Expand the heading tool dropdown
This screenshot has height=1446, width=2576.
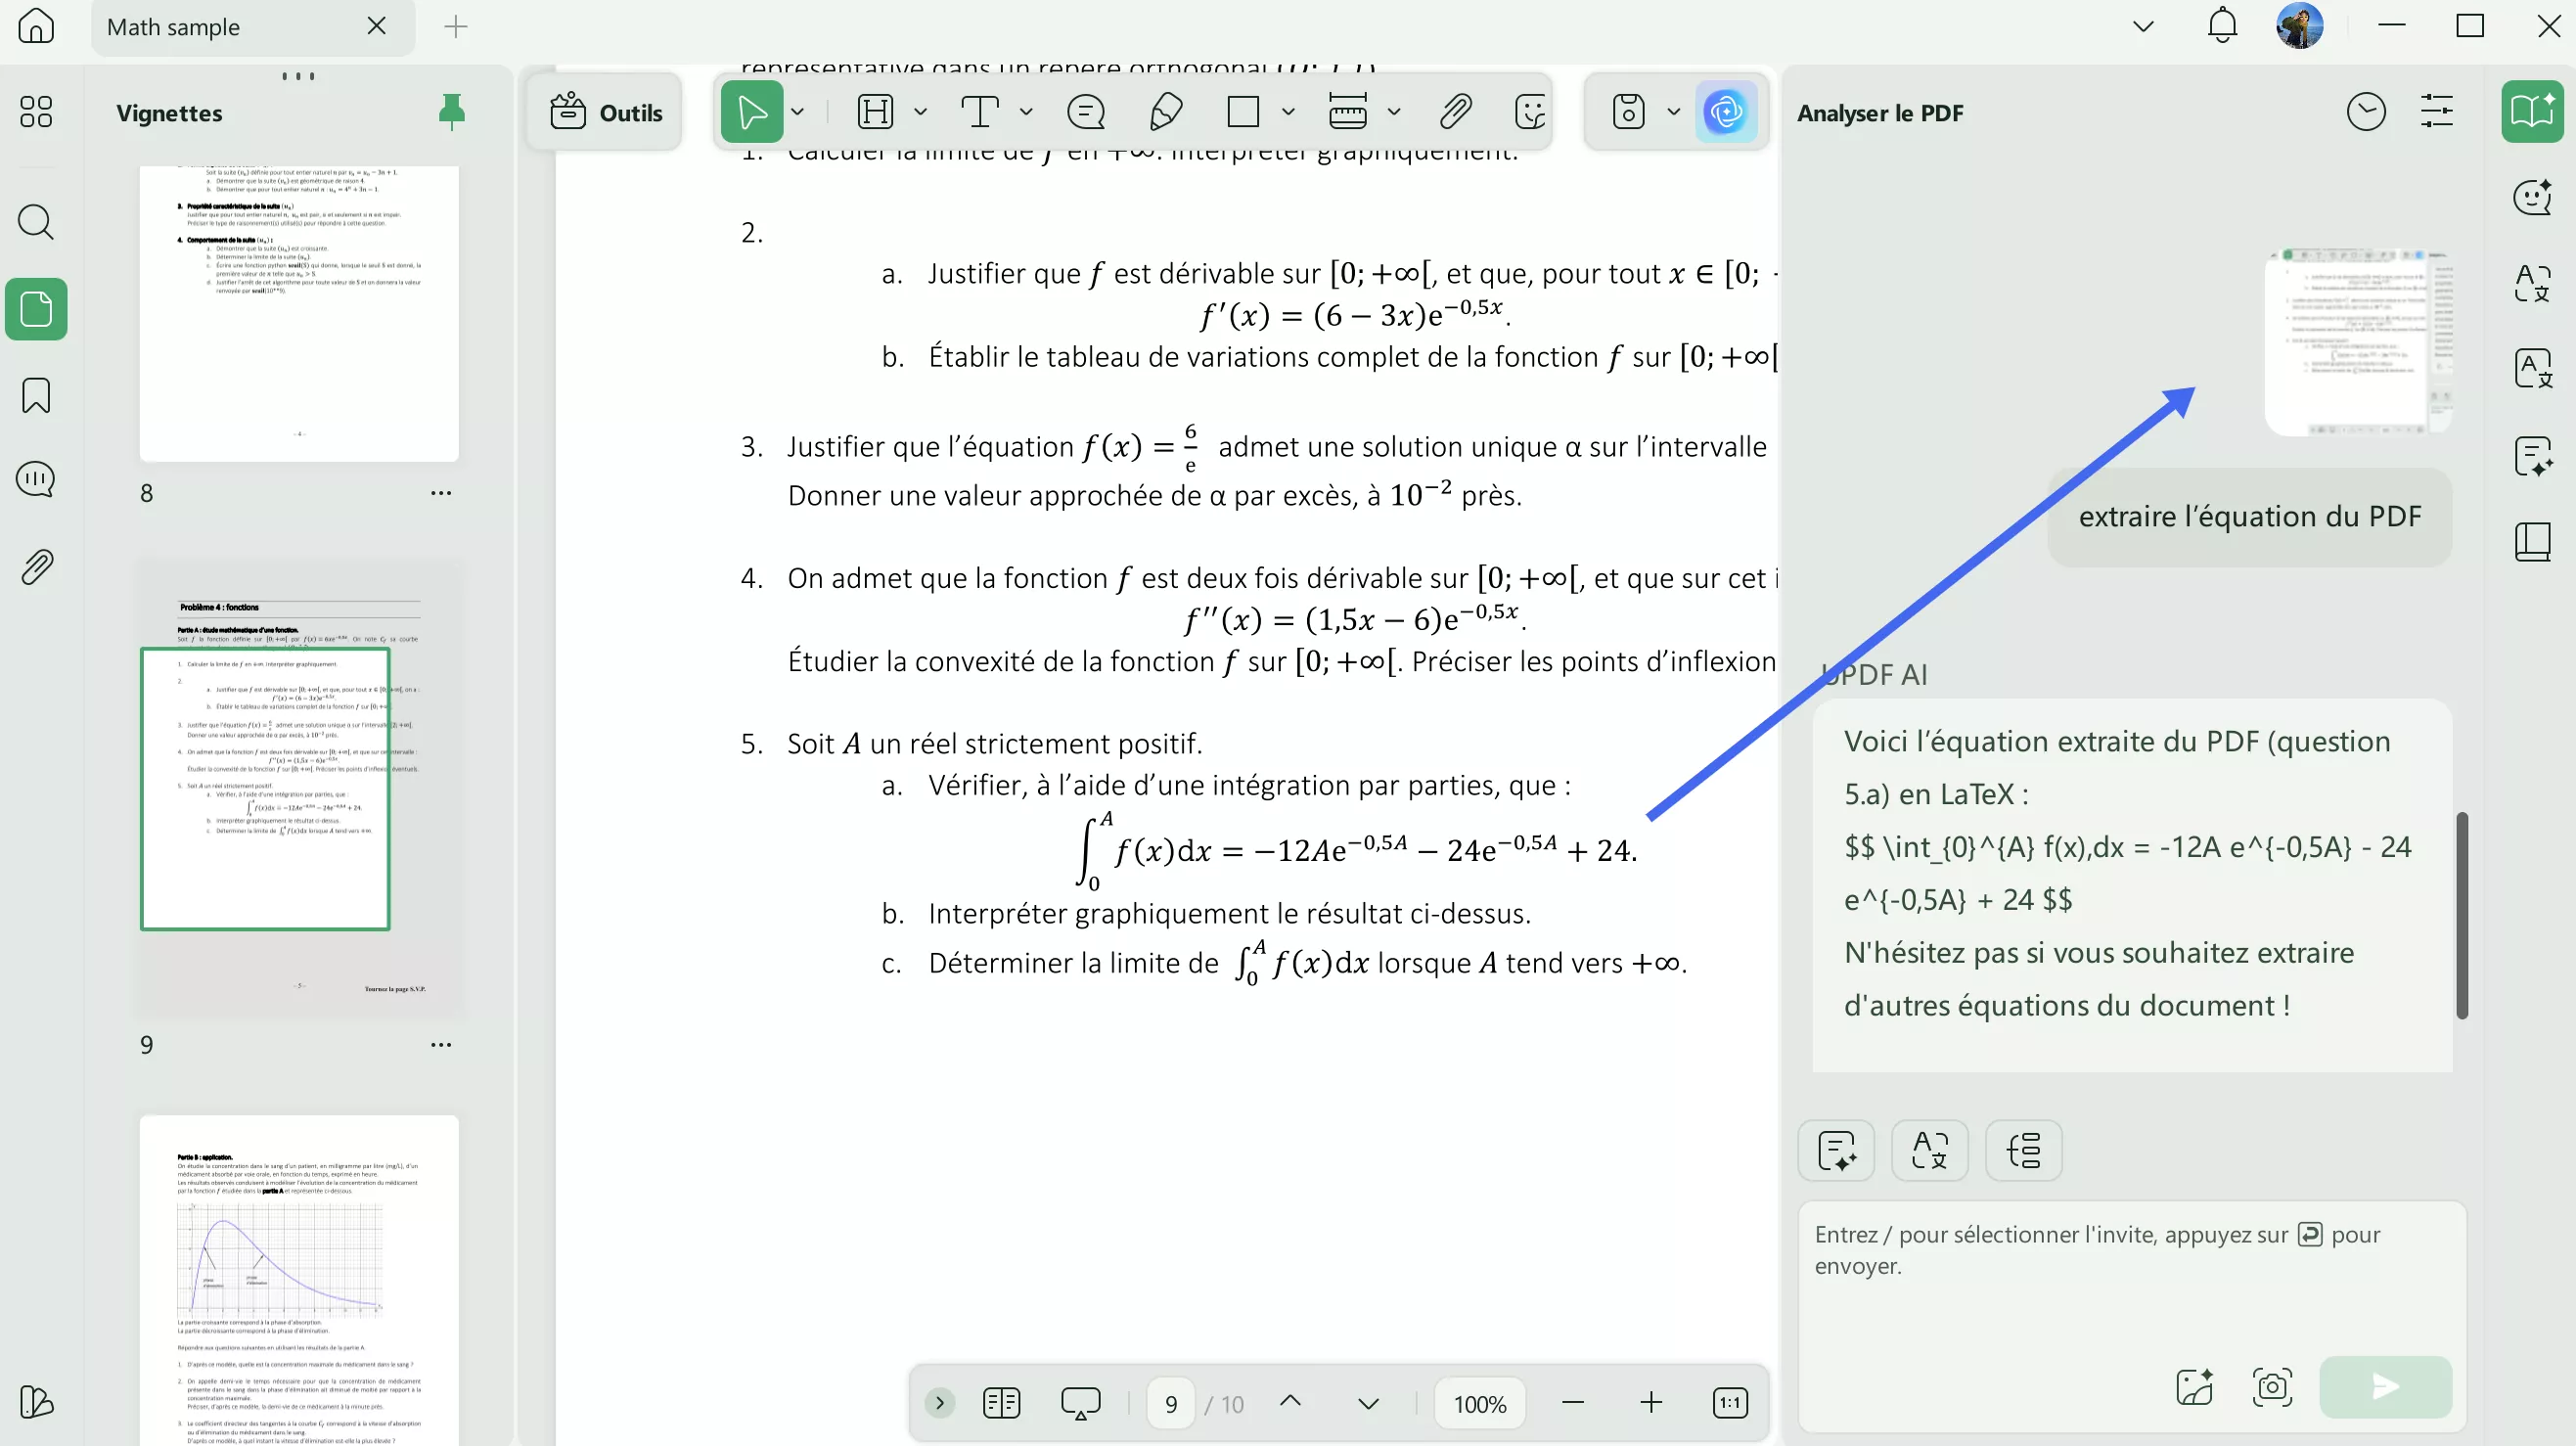click(x=921, y=111)
